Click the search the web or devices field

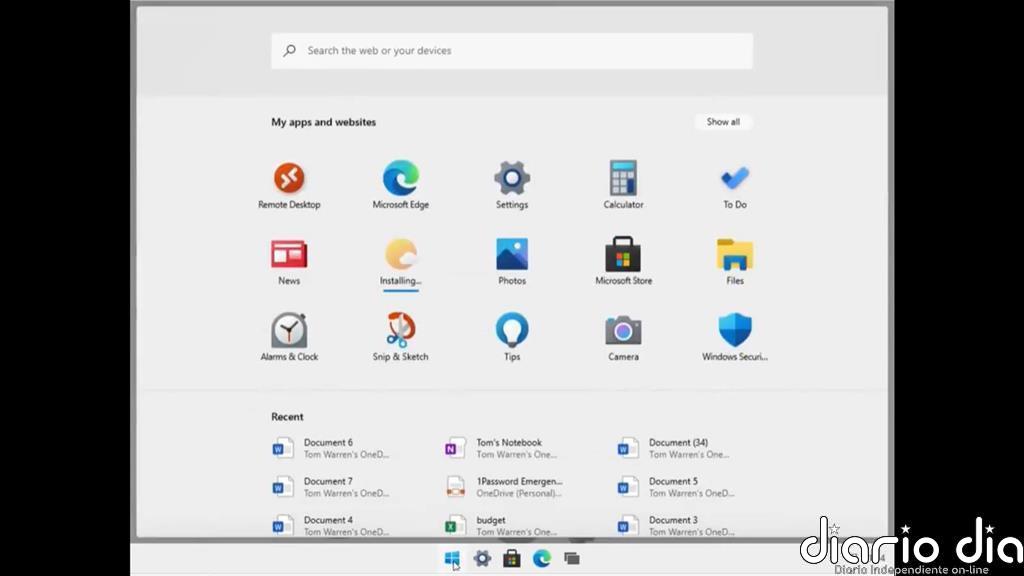coord(512,51)
